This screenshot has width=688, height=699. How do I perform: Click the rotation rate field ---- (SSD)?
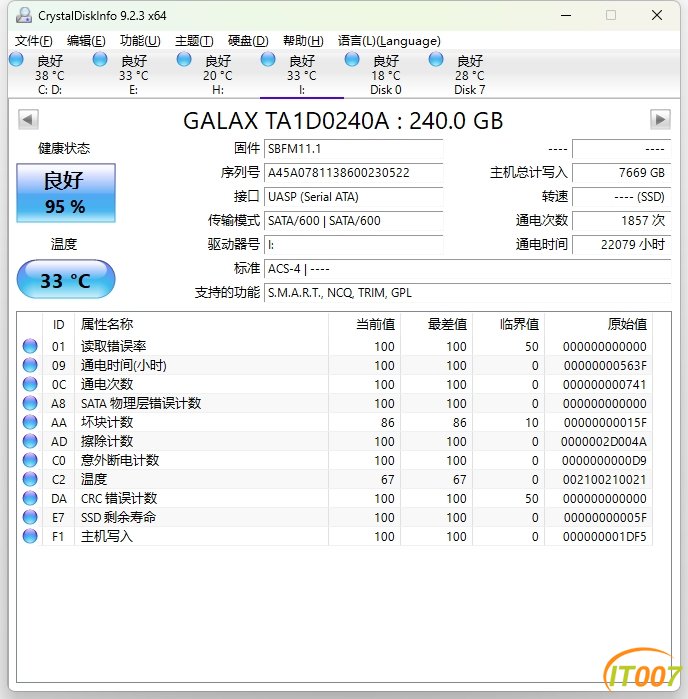(622, 197)
